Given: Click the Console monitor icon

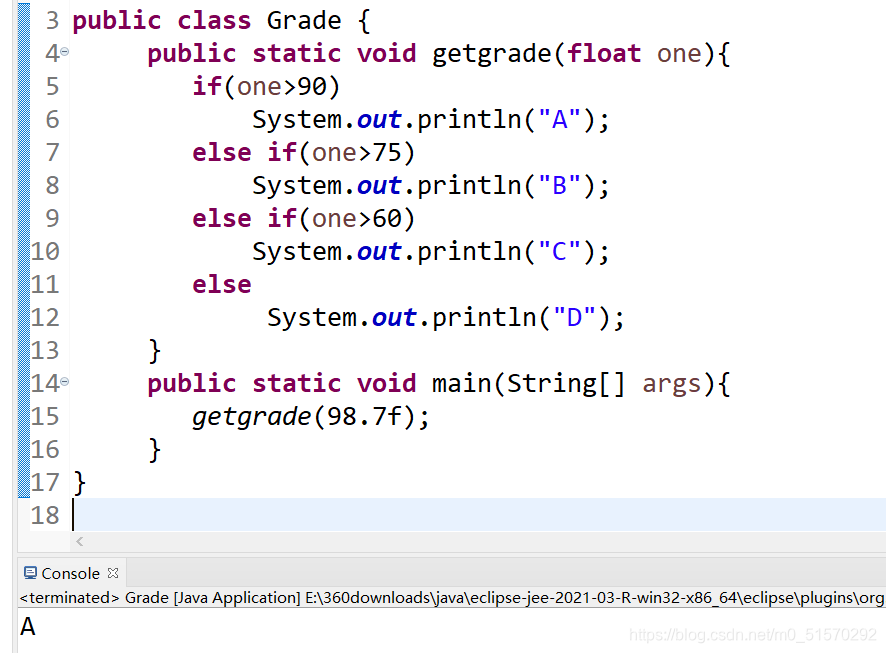Looking at the screenshot, I should tap(31, 573).
